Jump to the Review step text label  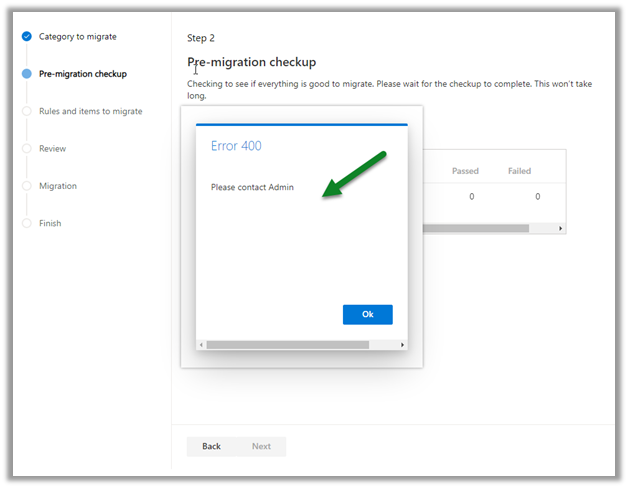52,149
